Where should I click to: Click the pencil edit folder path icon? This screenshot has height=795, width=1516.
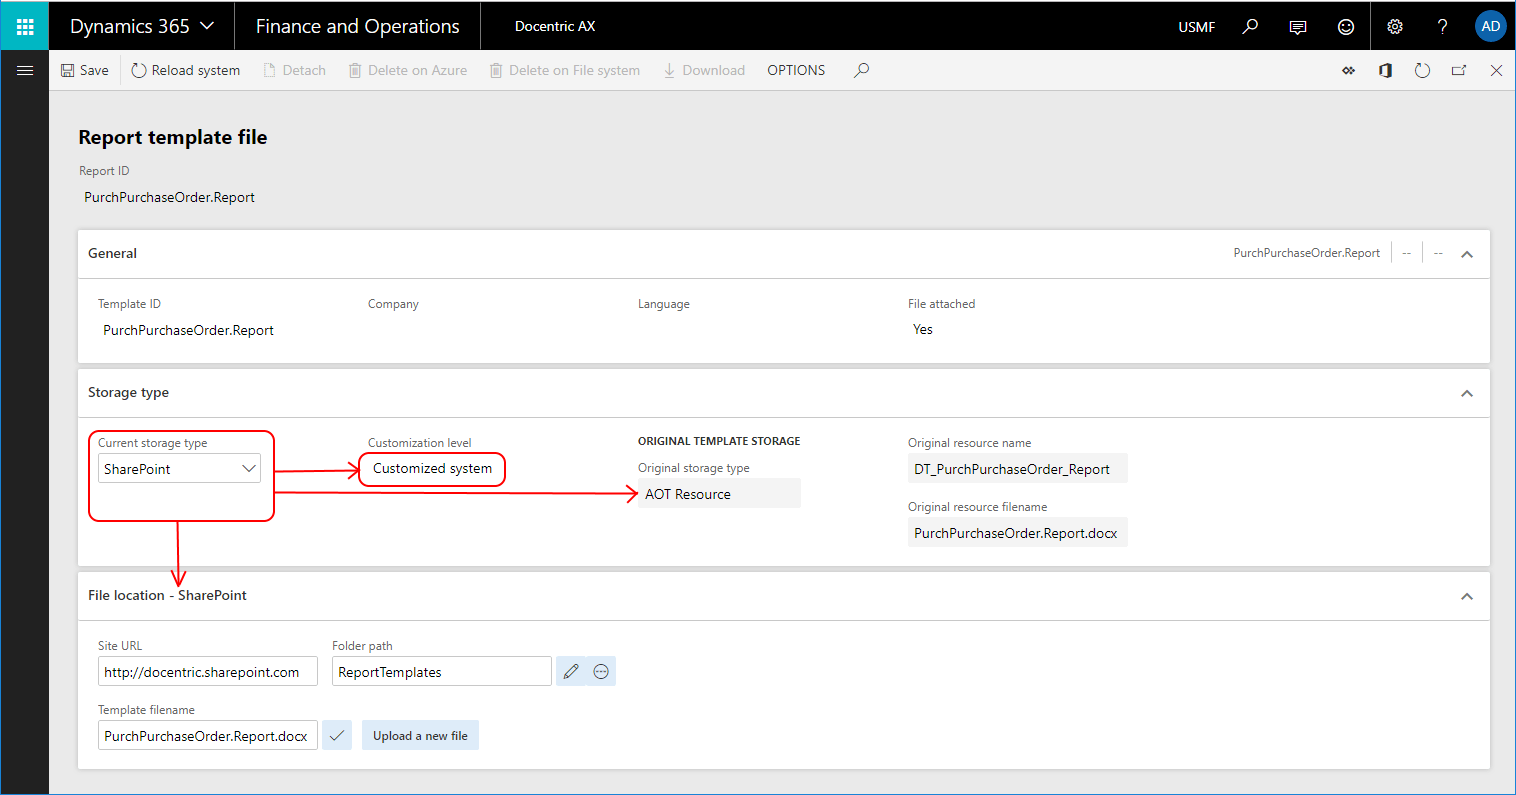571,672
